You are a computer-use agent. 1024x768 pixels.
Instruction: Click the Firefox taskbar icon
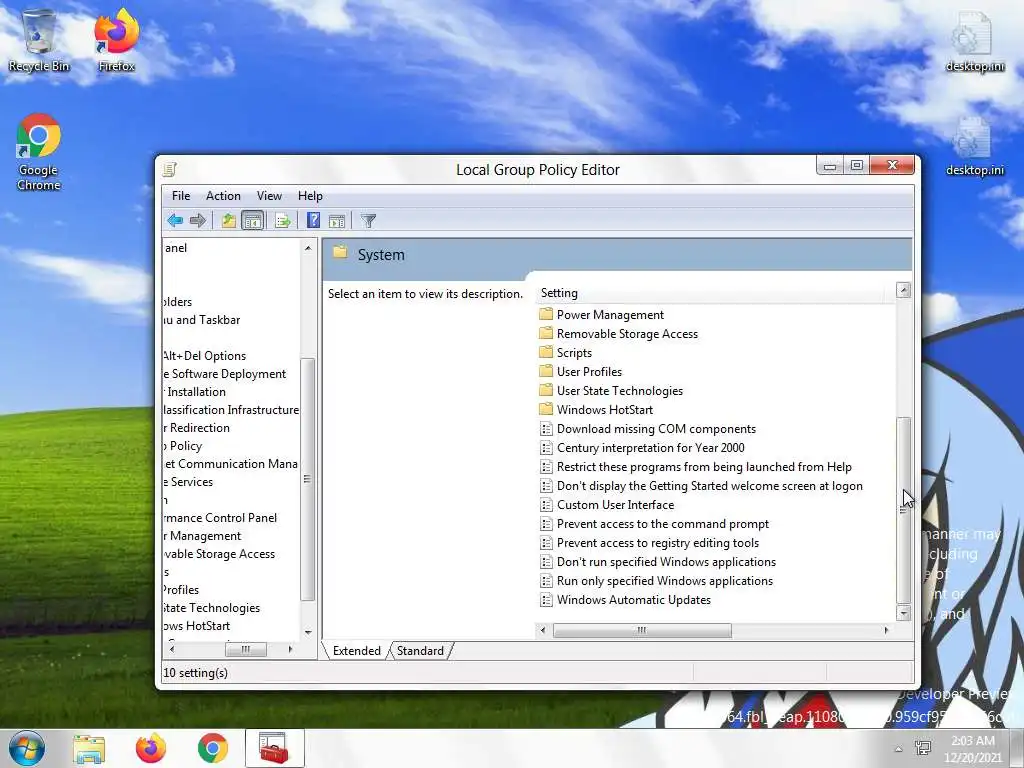point(151,748)
